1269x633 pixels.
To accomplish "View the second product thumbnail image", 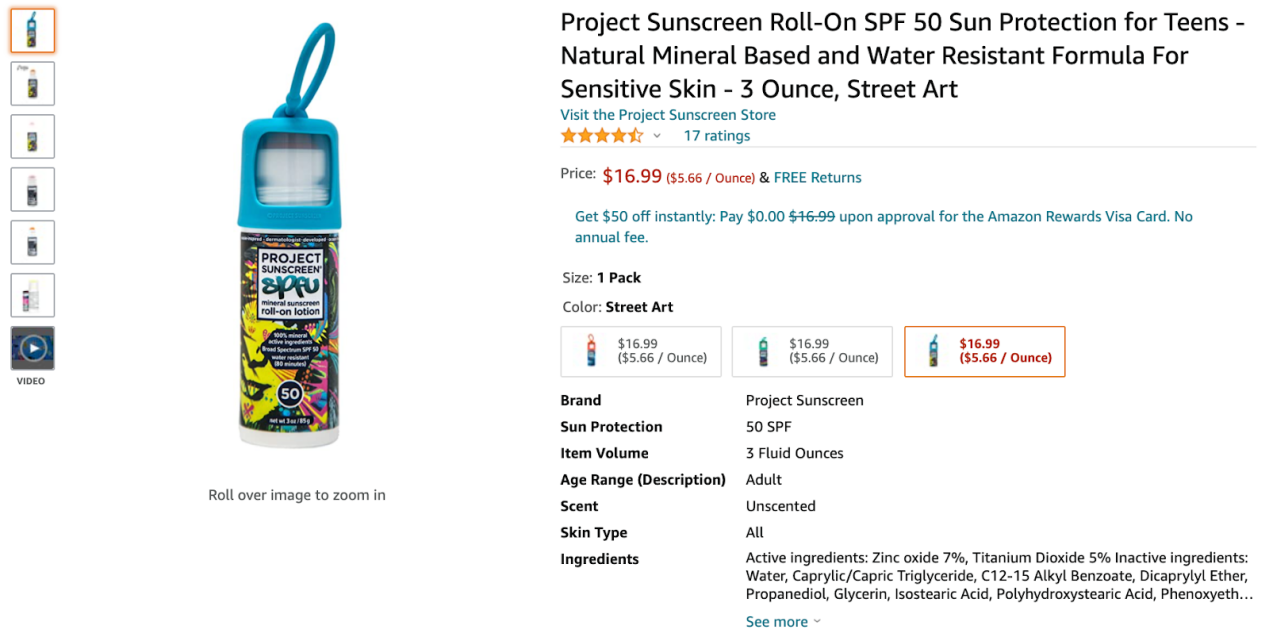I will (x=32, y=84).
